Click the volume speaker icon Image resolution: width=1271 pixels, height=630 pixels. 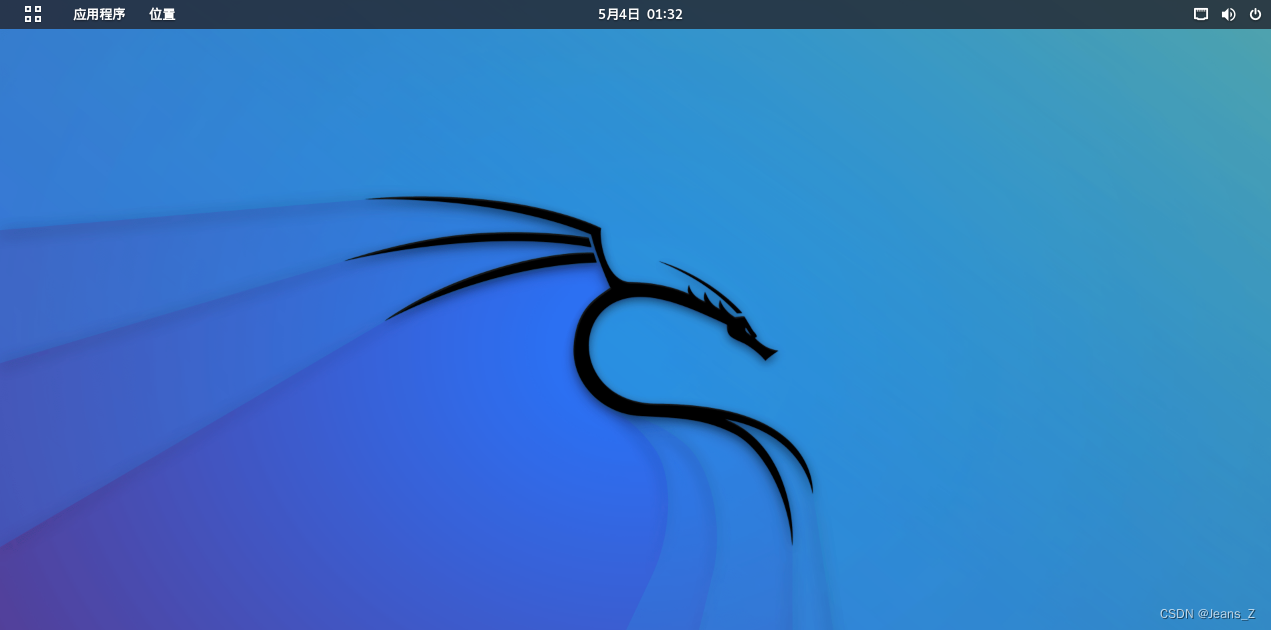(x=1228, y=14)
